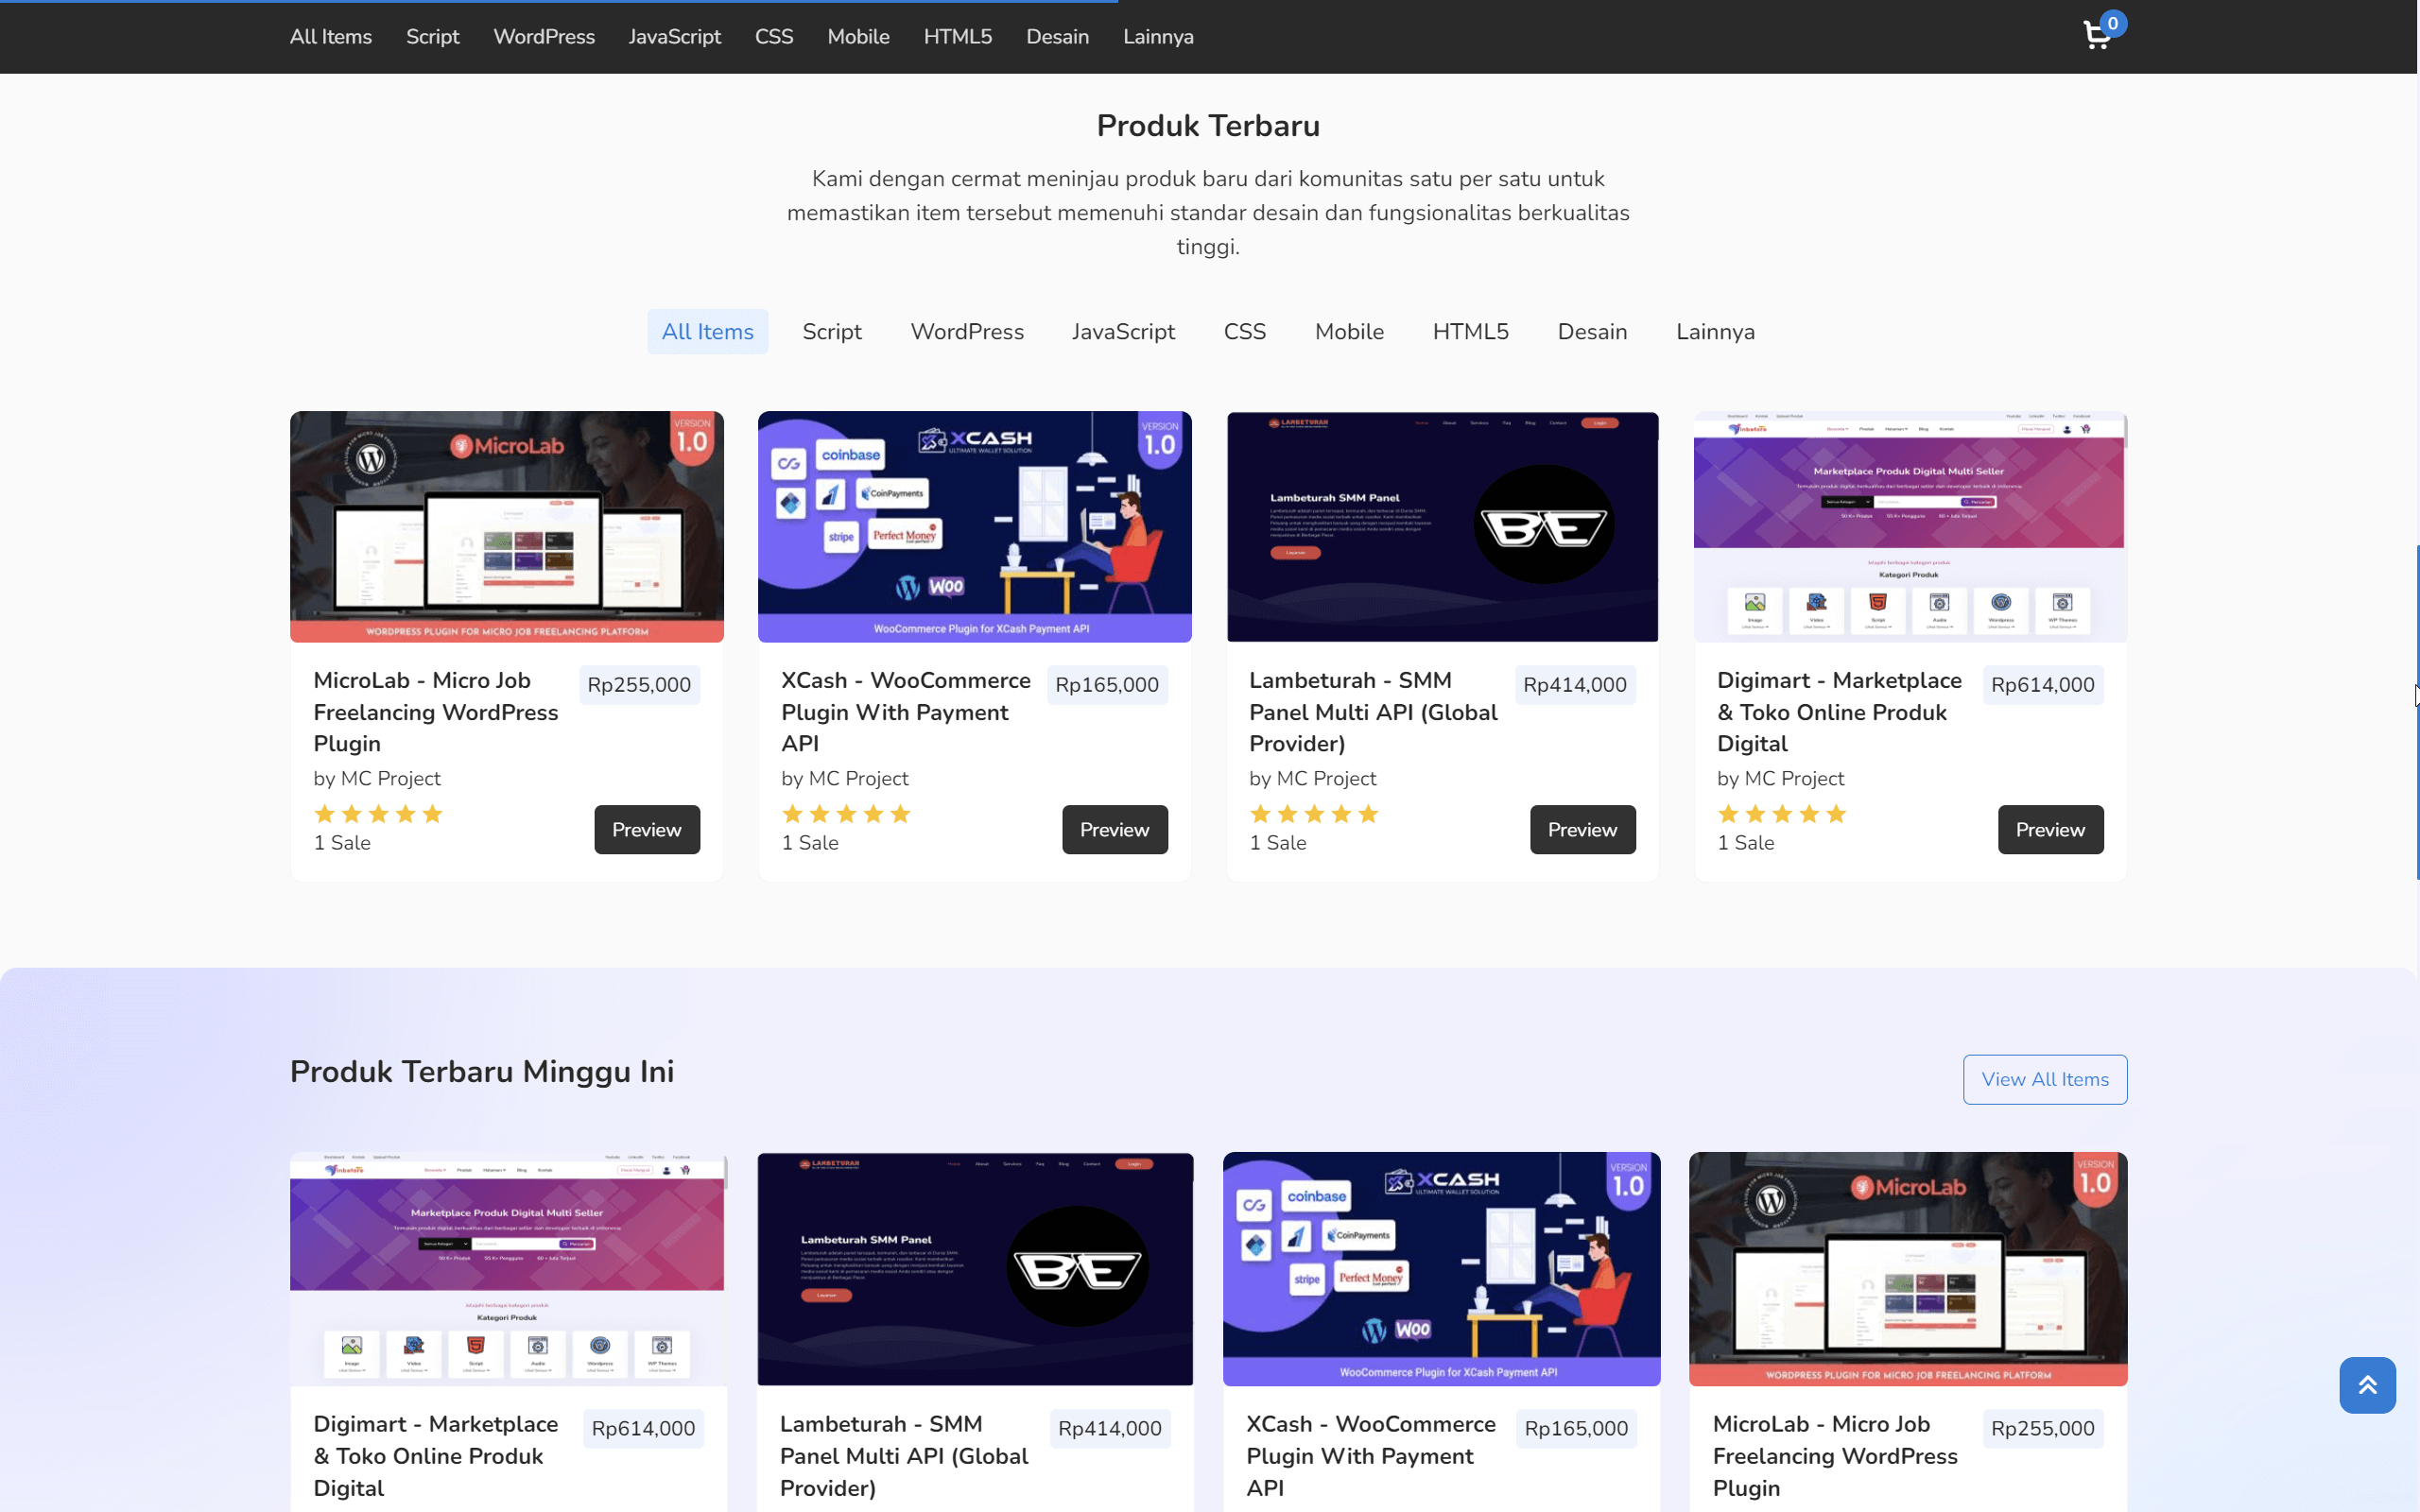The image size is (2420, 1512).
Task: Preview the Lambeturah SMM Panel in Produk Terbaru
Action: (x=1583, y=829)
